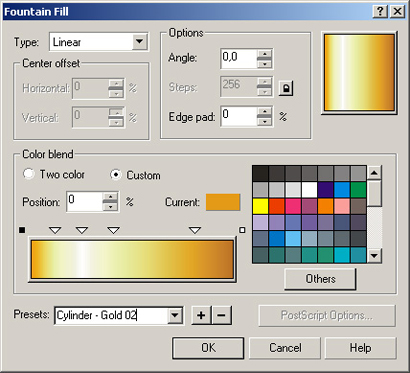Click the steps lock icon button
410x373 pixels.
pyautogui.click(x=286, y=88)
